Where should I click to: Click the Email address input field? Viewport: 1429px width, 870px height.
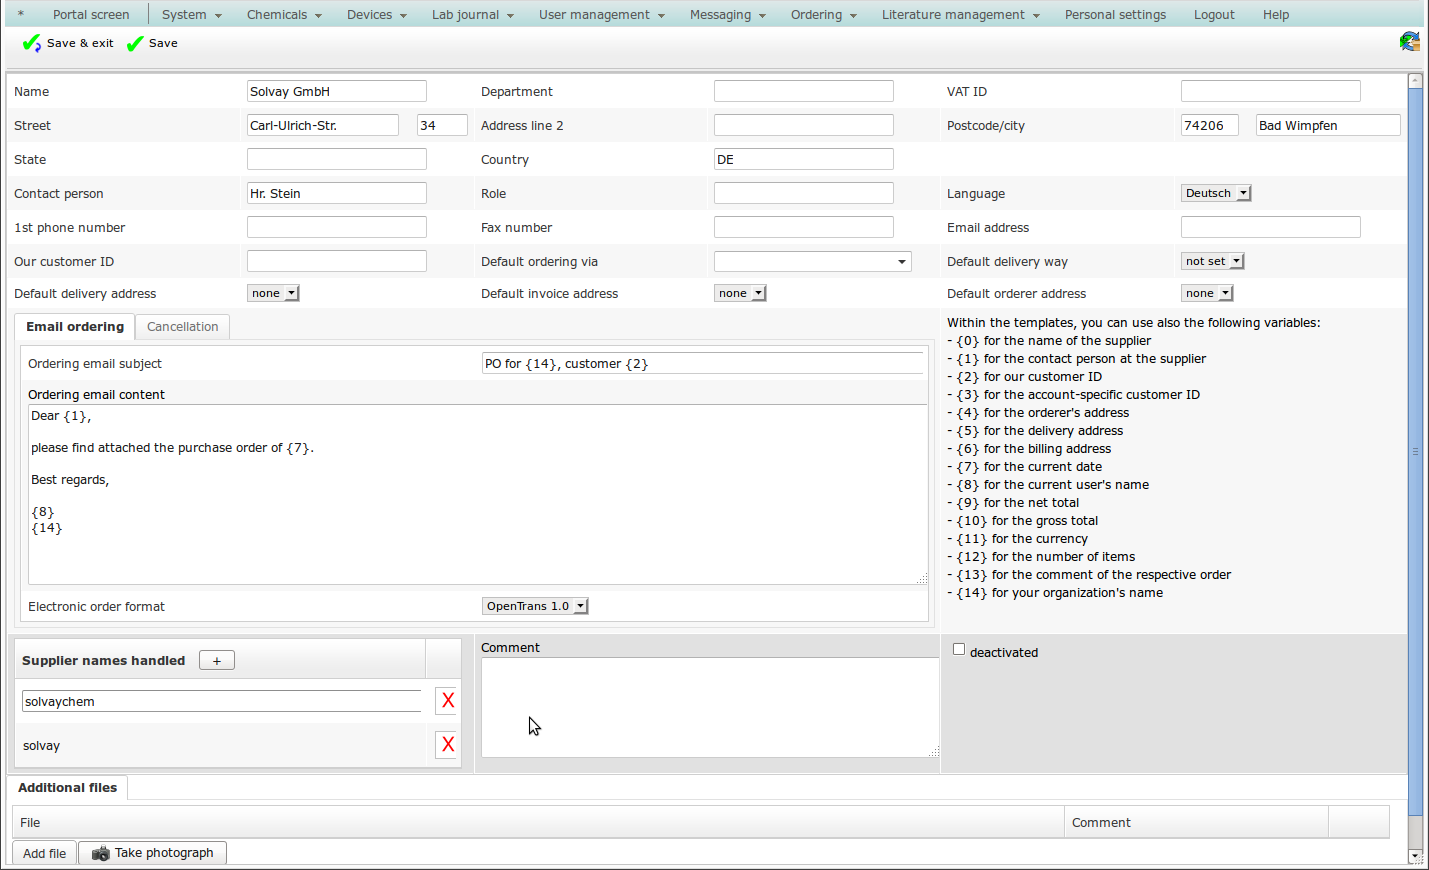tap(1270, 228)
